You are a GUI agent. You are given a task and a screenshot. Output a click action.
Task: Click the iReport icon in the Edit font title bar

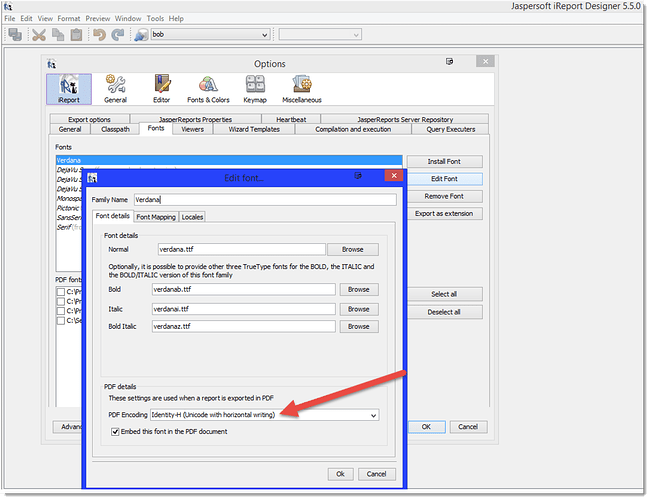(92, 178)
